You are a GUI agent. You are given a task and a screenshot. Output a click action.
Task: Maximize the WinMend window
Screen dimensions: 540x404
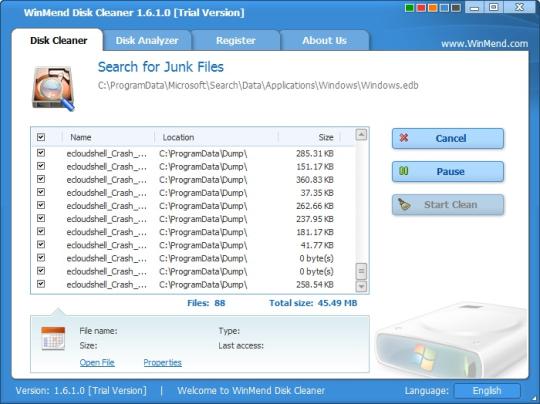(x=494, y=7)
